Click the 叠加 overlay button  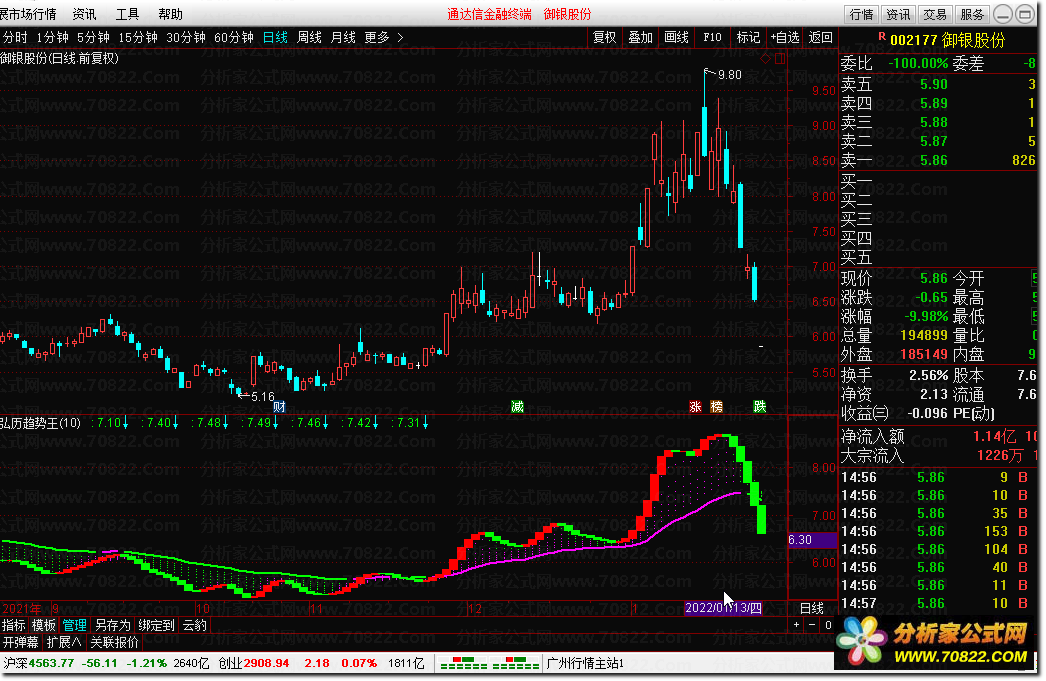click(640, 37)
